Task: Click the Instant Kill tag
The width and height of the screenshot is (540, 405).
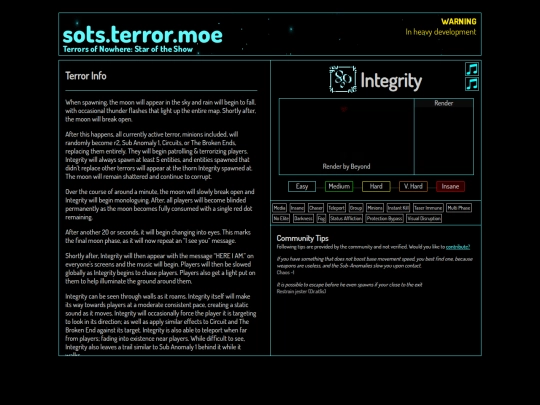Action: click(x=398, y=208)
